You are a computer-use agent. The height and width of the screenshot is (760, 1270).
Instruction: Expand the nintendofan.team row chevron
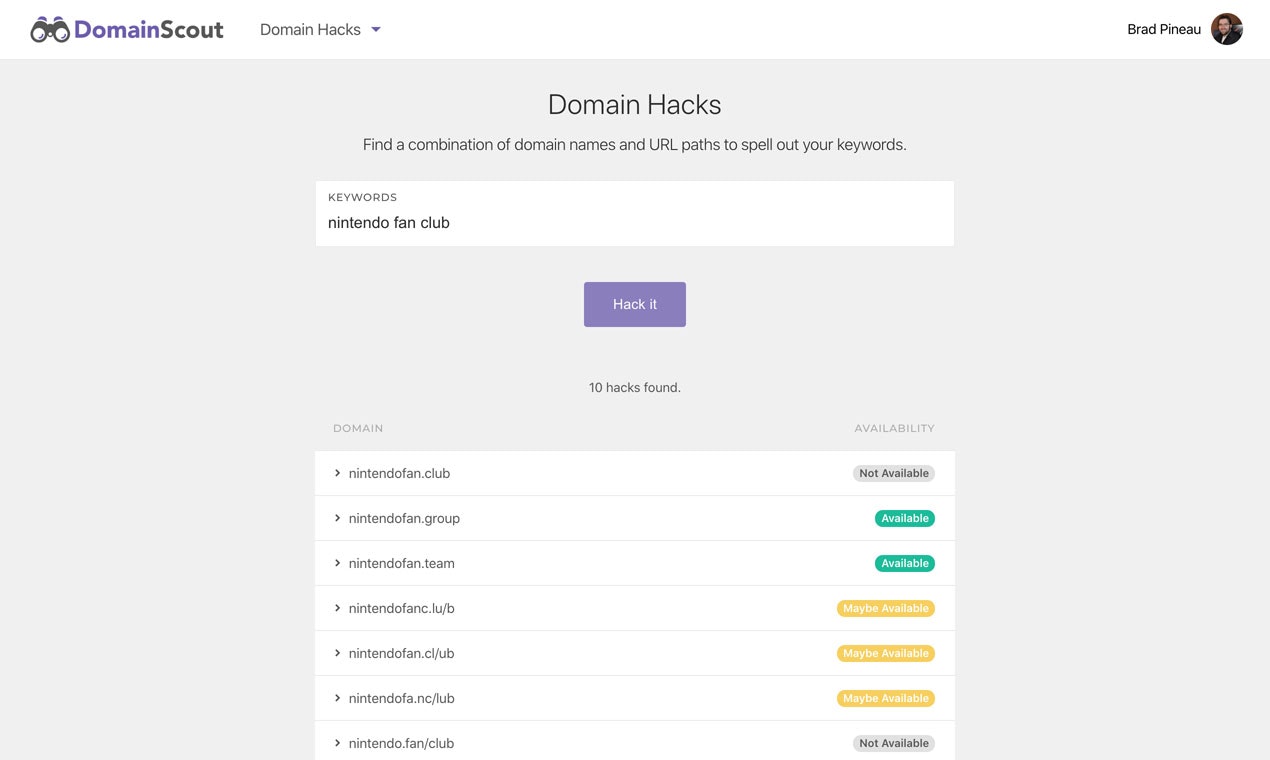coord(337,563)
